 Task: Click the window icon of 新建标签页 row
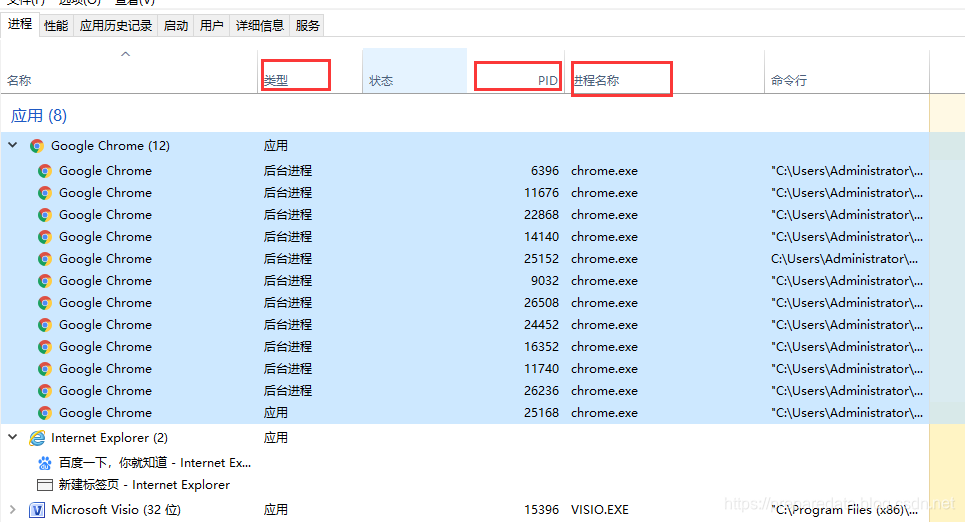[44, 485]
